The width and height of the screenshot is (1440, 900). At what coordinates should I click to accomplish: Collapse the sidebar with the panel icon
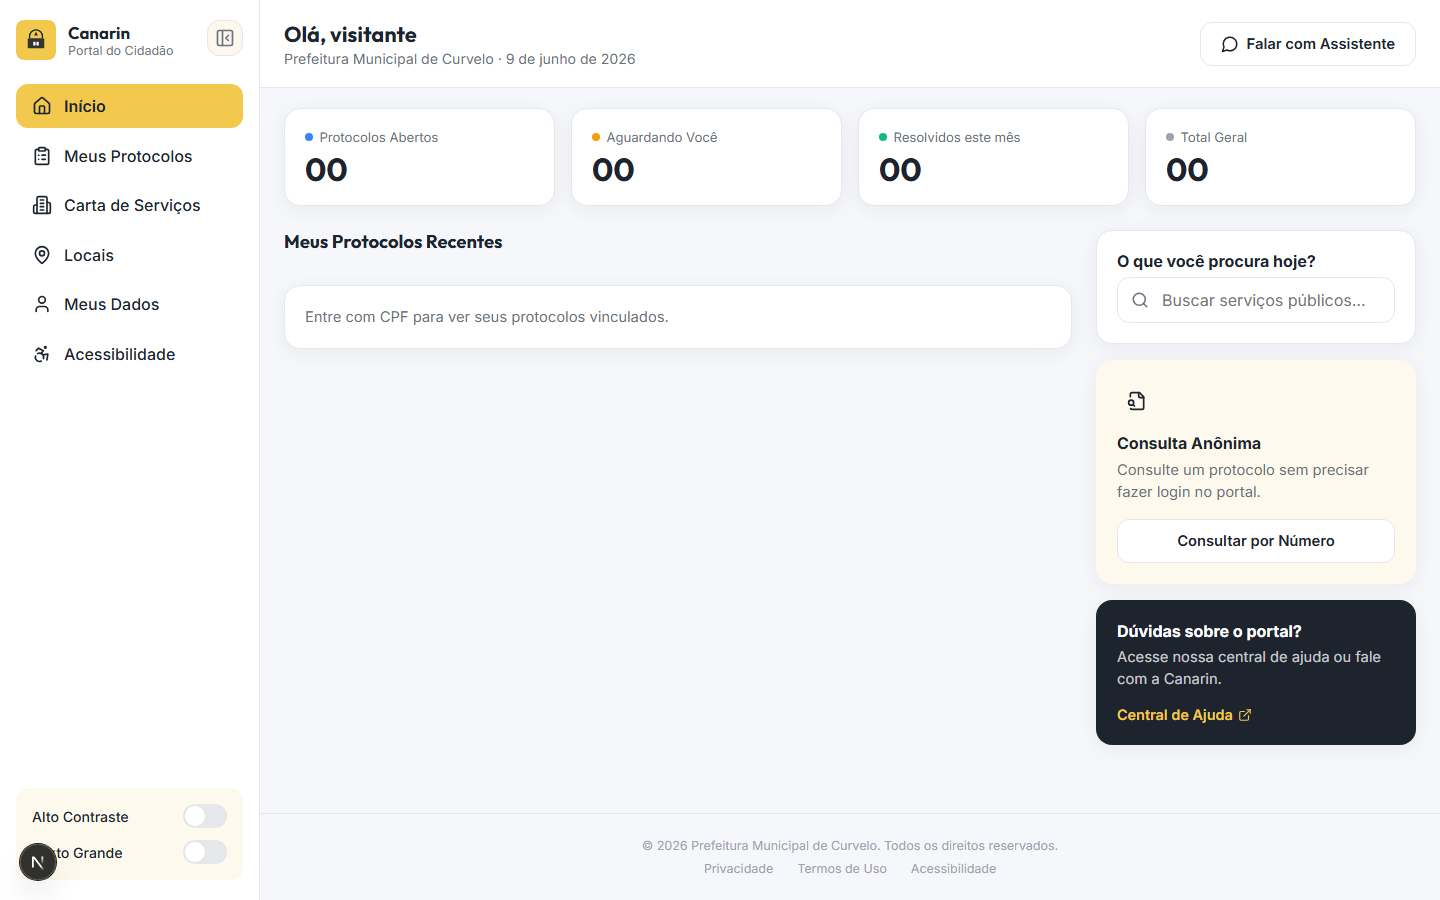coord(225,38)
